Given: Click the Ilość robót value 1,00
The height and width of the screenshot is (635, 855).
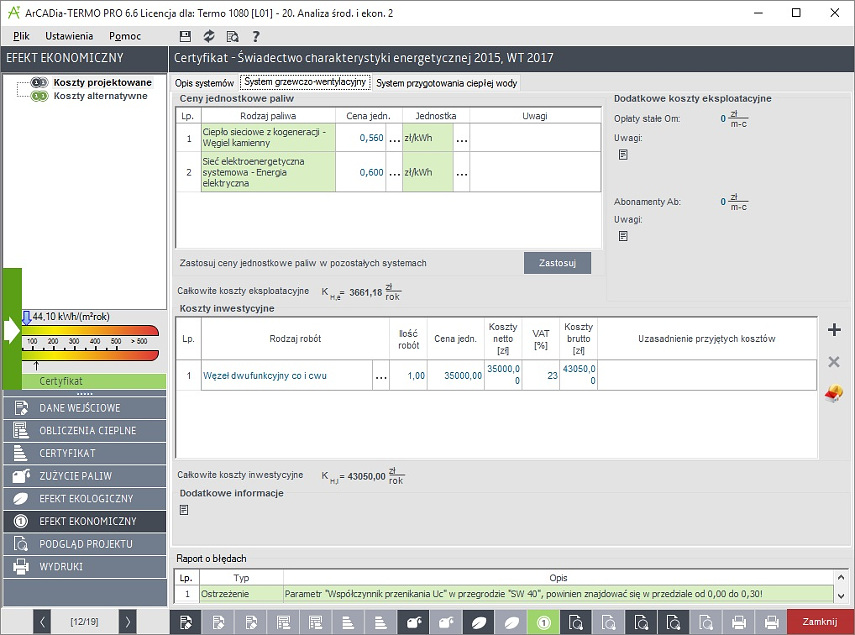Looking at the screenshot, I should pyautogui.click(x=408, y=376).
